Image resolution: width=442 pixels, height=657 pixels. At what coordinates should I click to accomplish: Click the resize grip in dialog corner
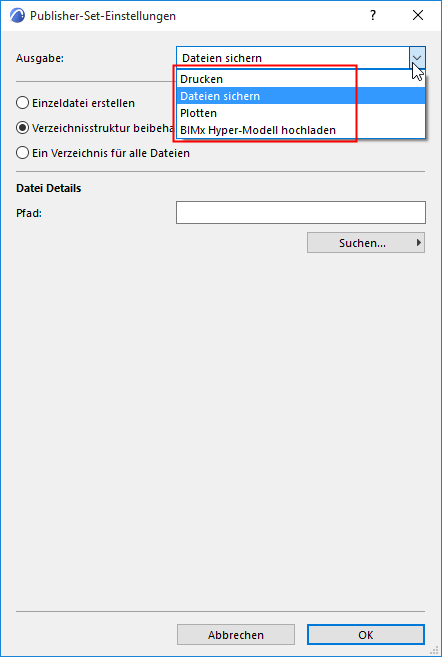coord(434,650)
